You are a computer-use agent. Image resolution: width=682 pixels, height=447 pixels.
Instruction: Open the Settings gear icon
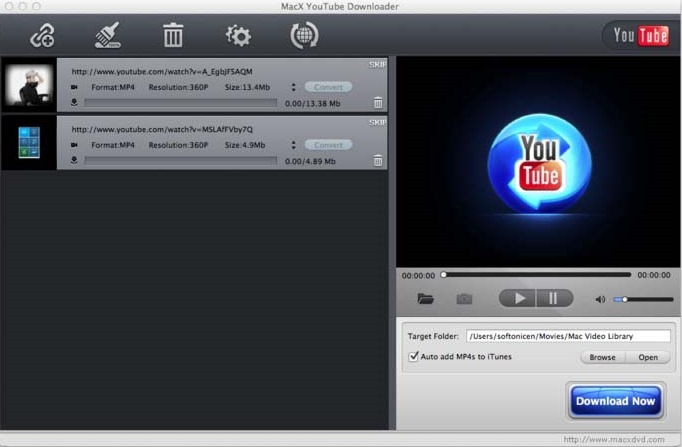tap(238, 35)
